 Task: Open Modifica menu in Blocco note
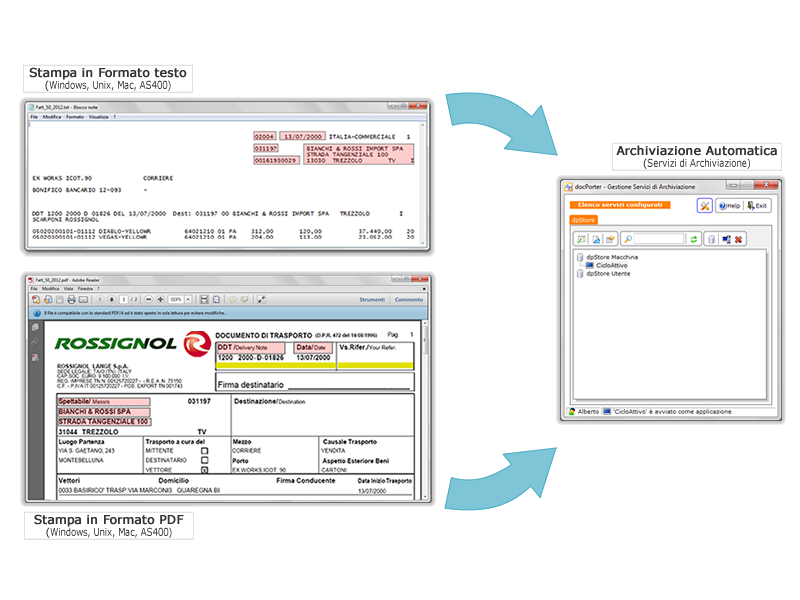[52, 117]
